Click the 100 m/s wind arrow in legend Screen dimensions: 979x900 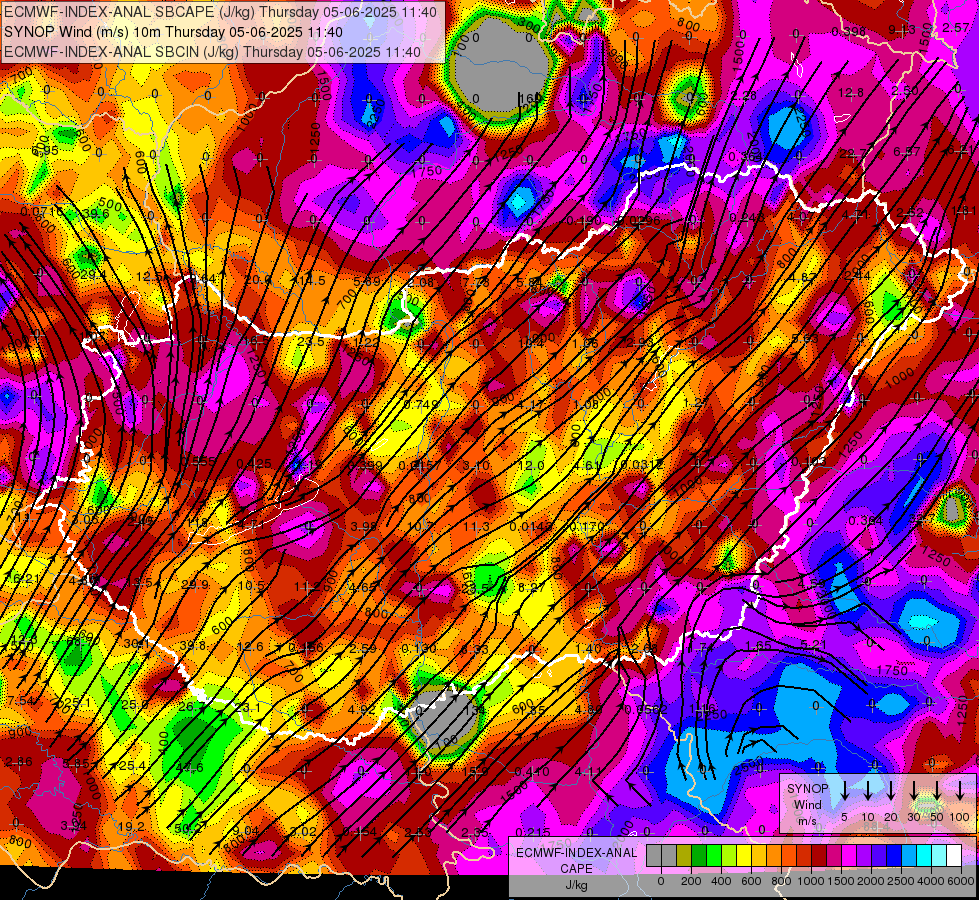960,790
